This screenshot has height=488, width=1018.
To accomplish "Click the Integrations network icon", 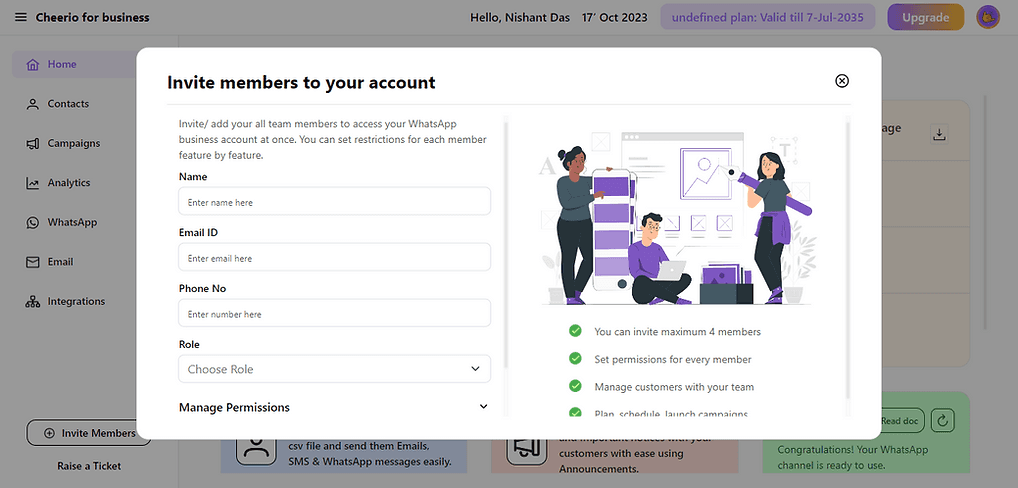I will click(32, 302).
